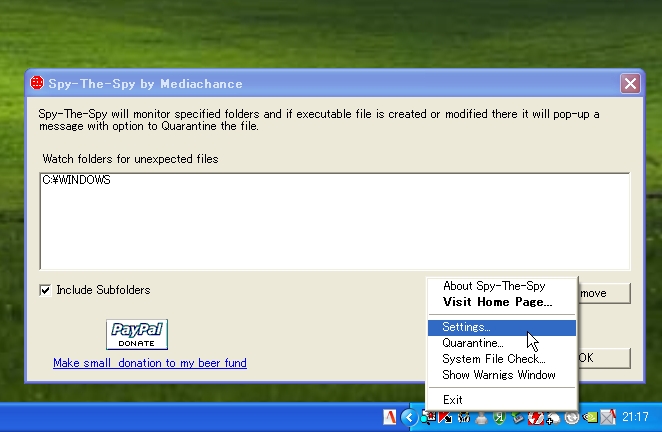The image size is (662, 432).
Task: Click the white mouse-plus tray icon
Action: pyautogui.click(x=553, y=418)
